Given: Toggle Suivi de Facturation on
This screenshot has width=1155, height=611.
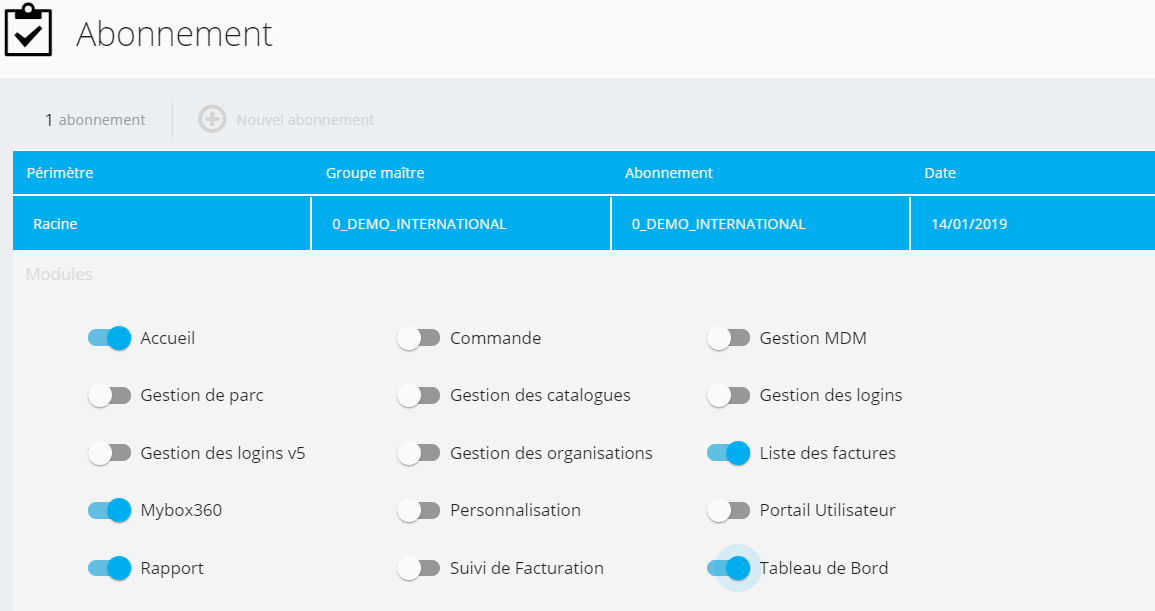Looking at the screenshot, I should [418, 568].
